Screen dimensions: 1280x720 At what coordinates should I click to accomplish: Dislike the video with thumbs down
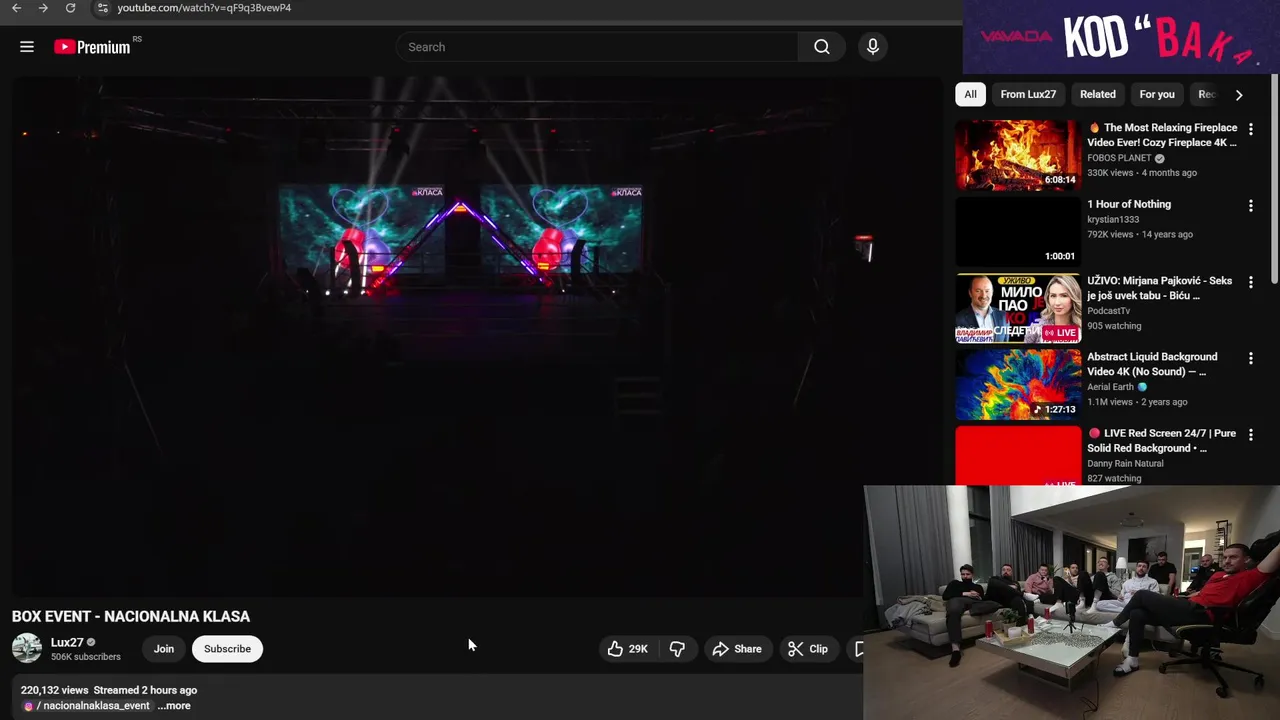[677, 649]
